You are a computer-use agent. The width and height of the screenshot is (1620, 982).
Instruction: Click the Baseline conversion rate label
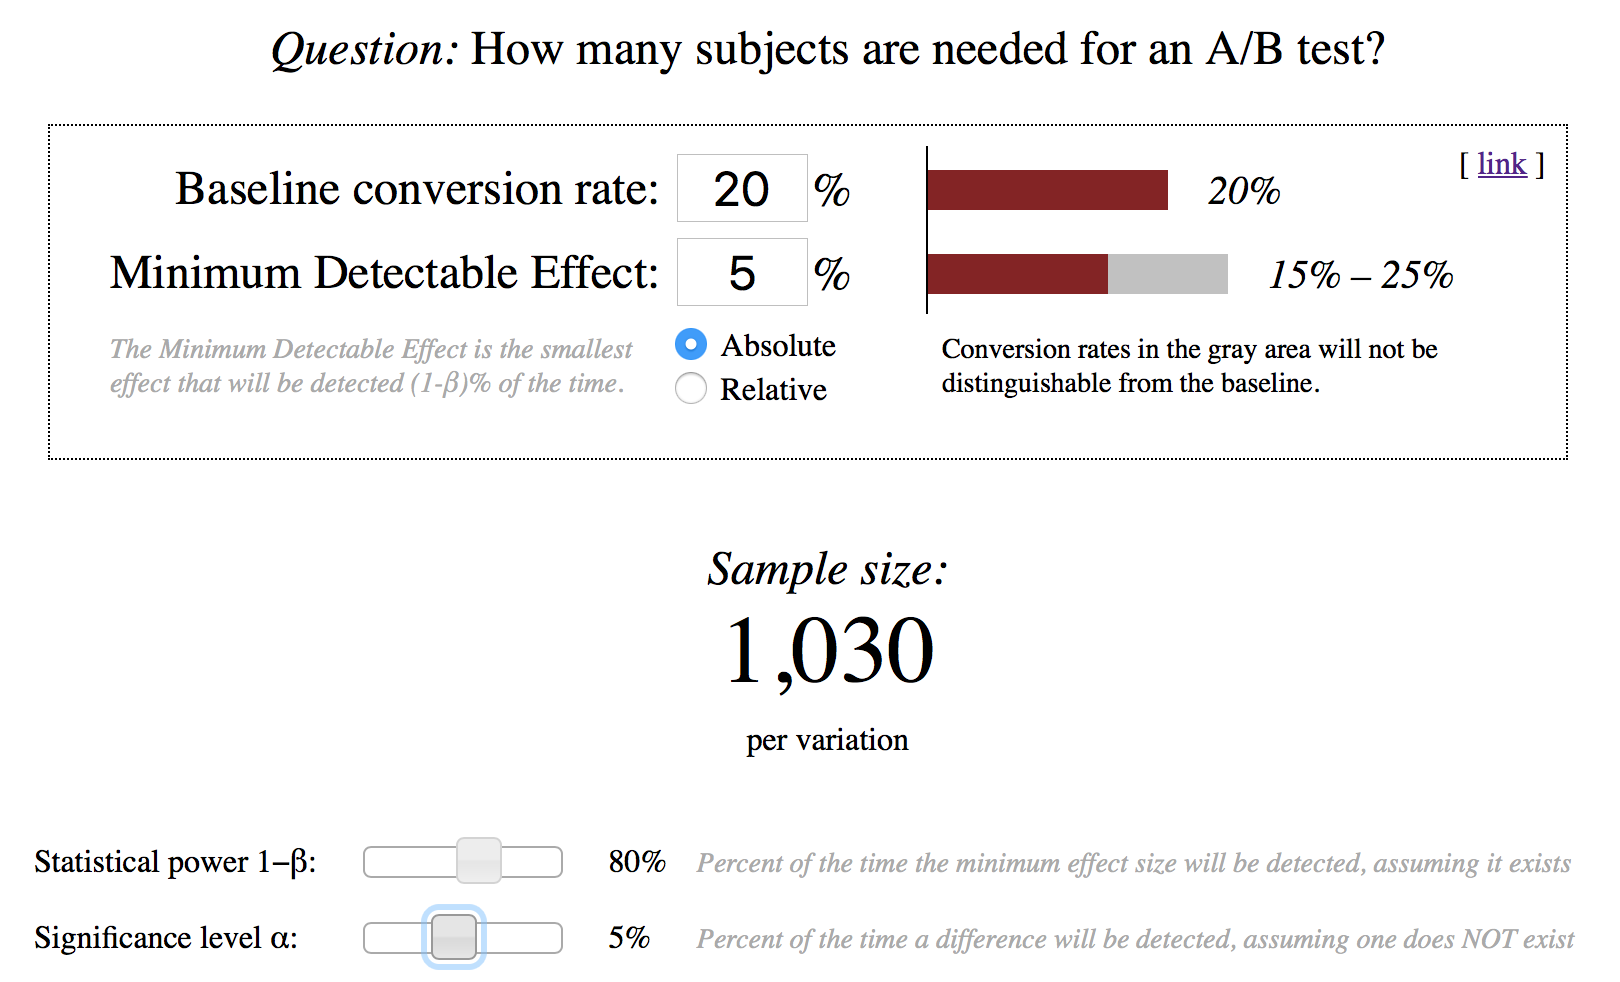click(x=417, y=188)
